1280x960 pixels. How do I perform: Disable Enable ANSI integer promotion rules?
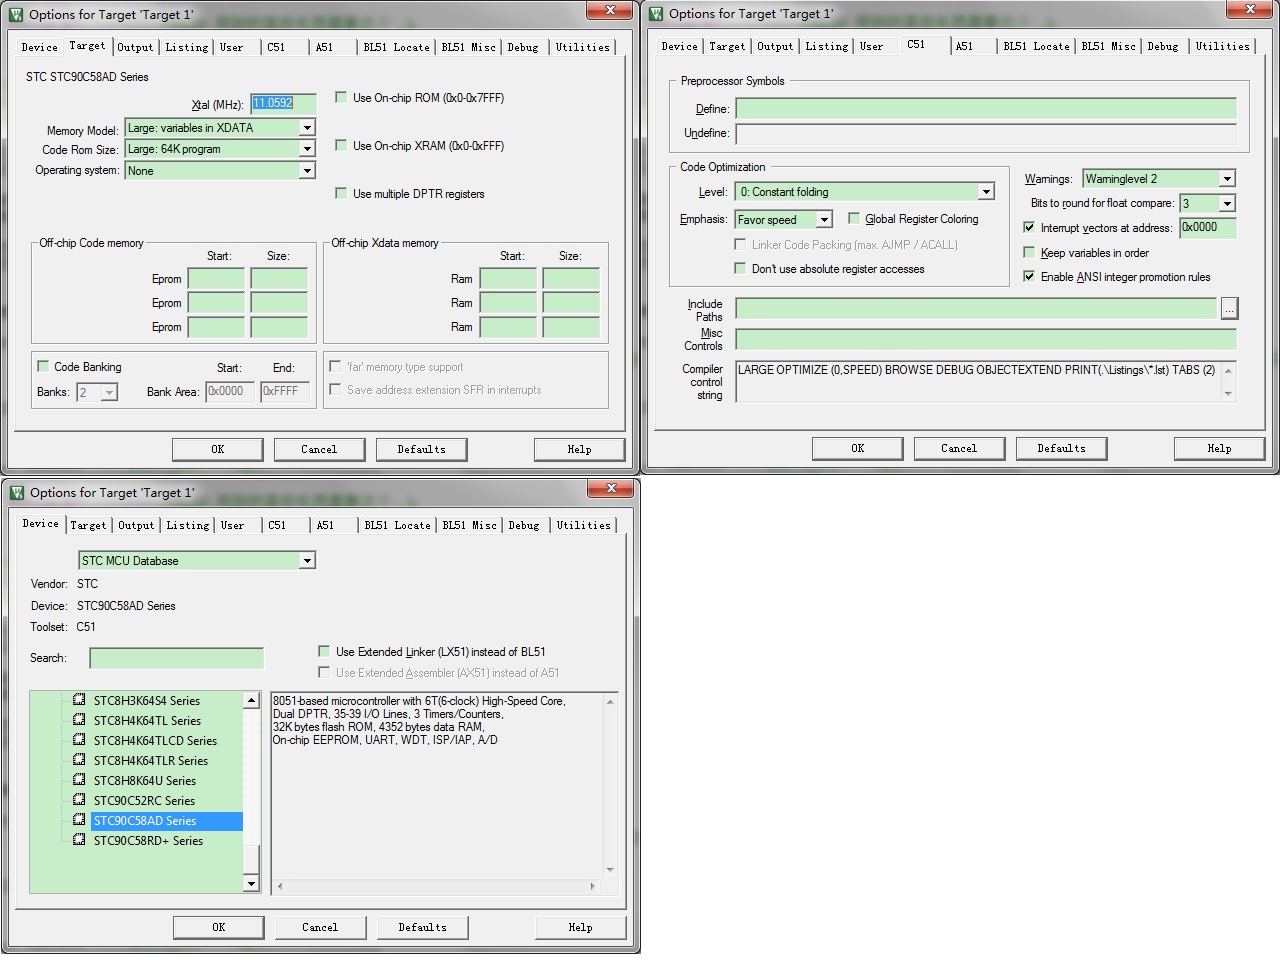tap(1029, 276)
